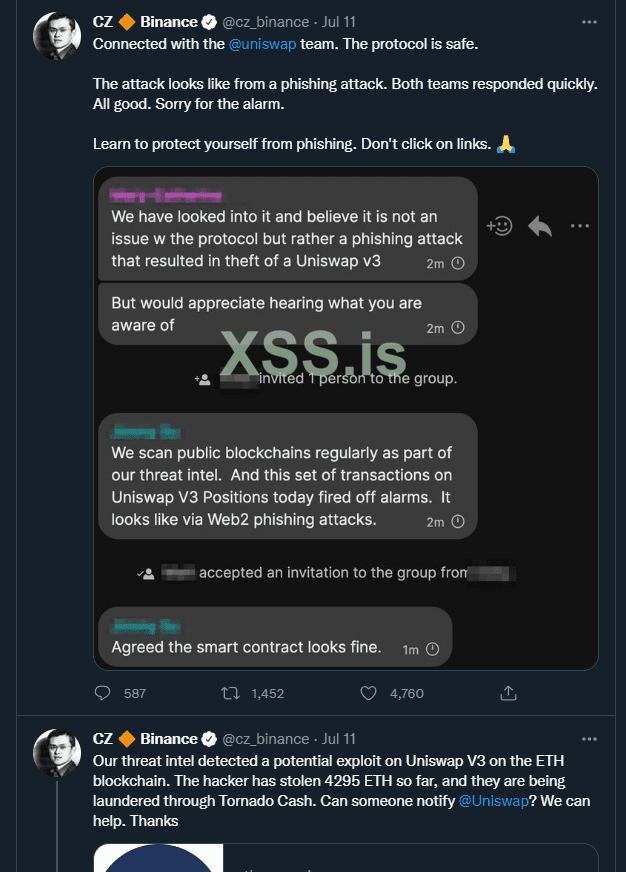Open the three-dot menu on first tweet

(x=591, y=20)
